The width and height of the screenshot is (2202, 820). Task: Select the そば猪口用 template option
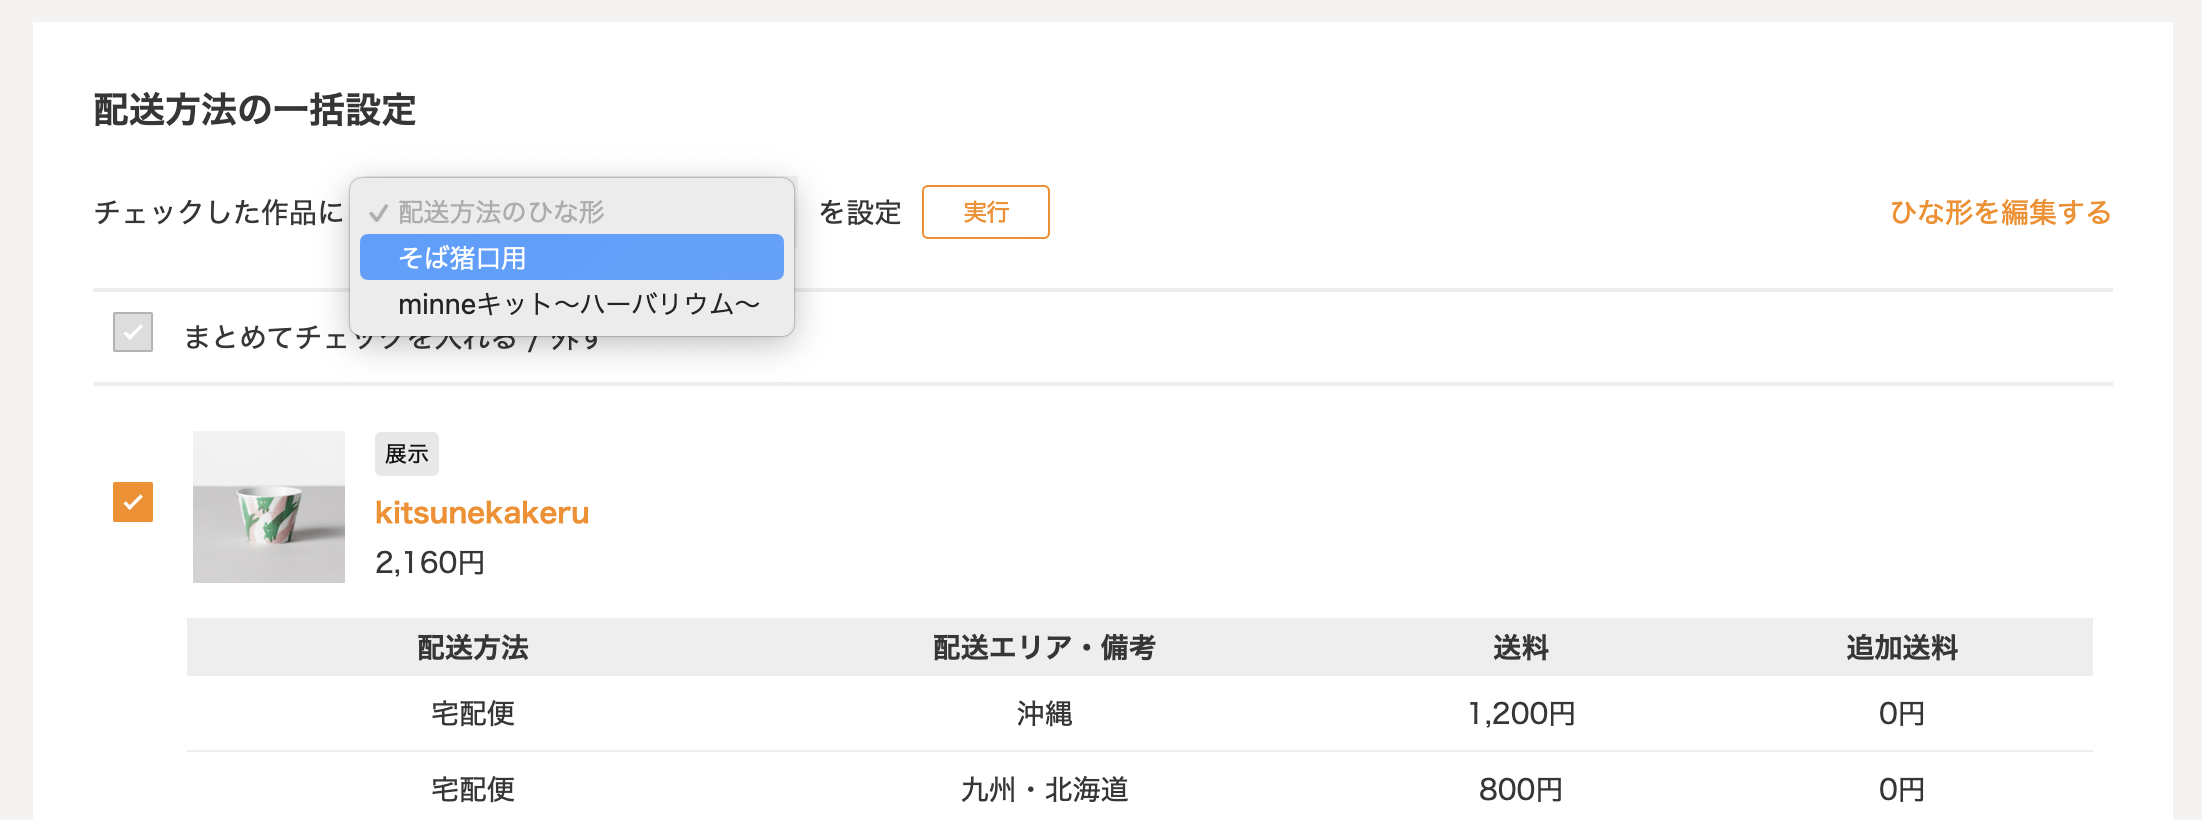click(571, 258)
